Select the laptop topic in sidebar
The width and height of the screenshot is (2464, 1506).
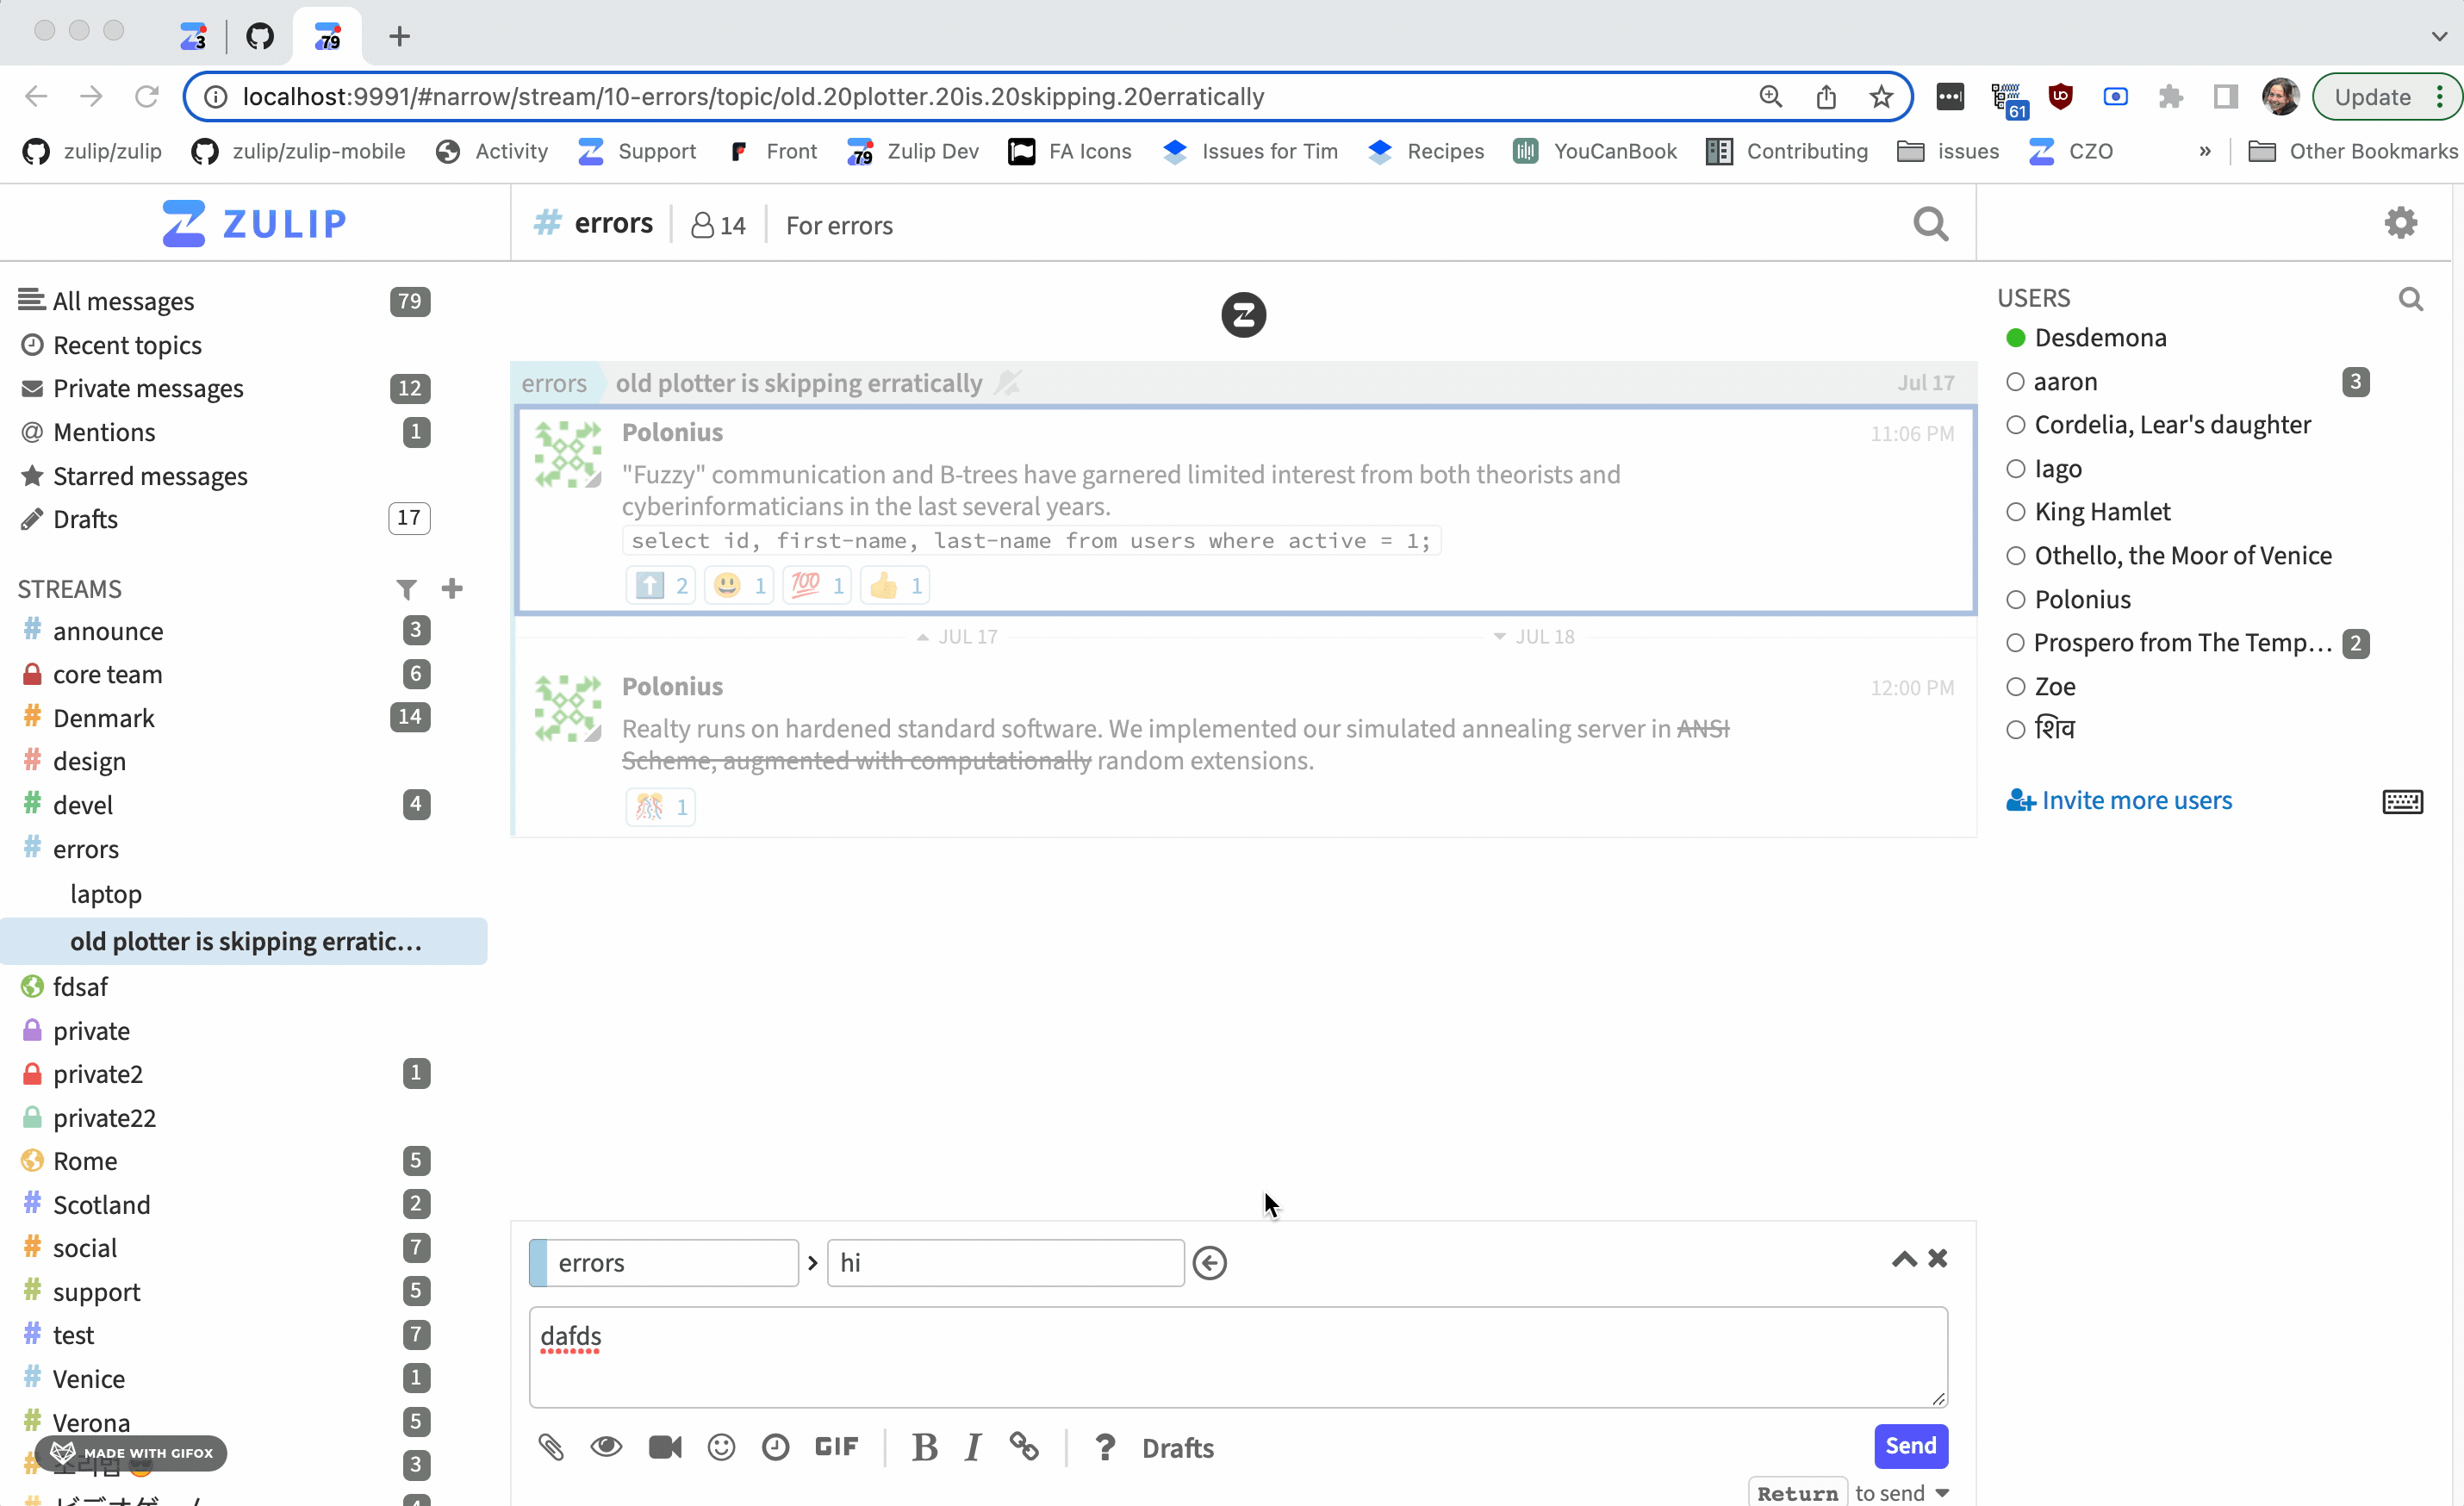[106, 894]
